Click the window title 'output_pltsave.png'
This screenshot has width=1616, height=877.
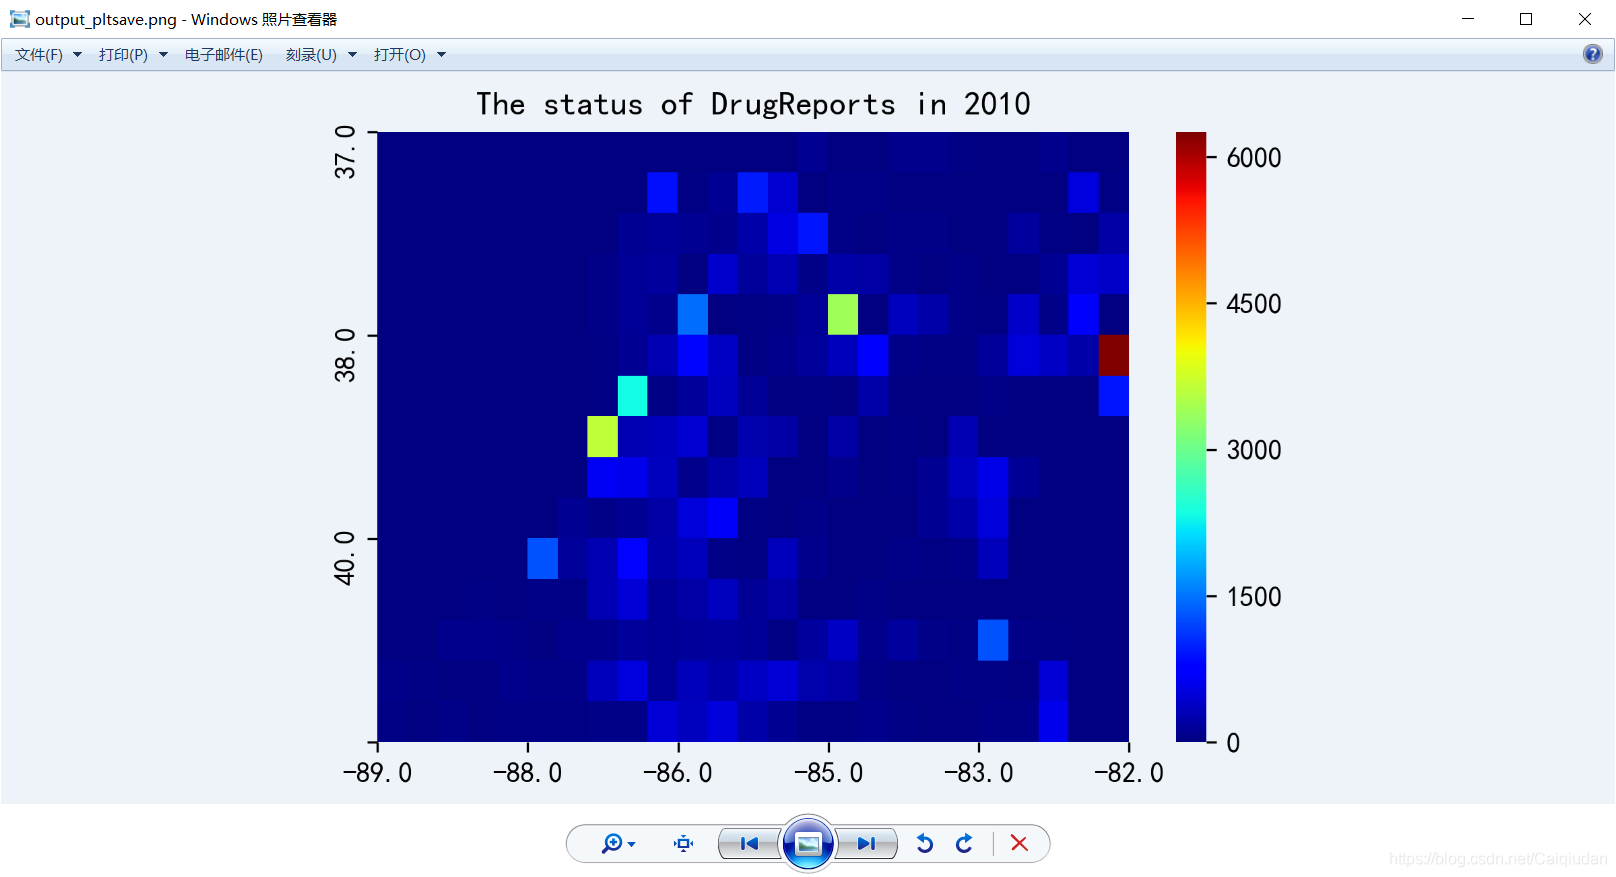coord(106,19)
